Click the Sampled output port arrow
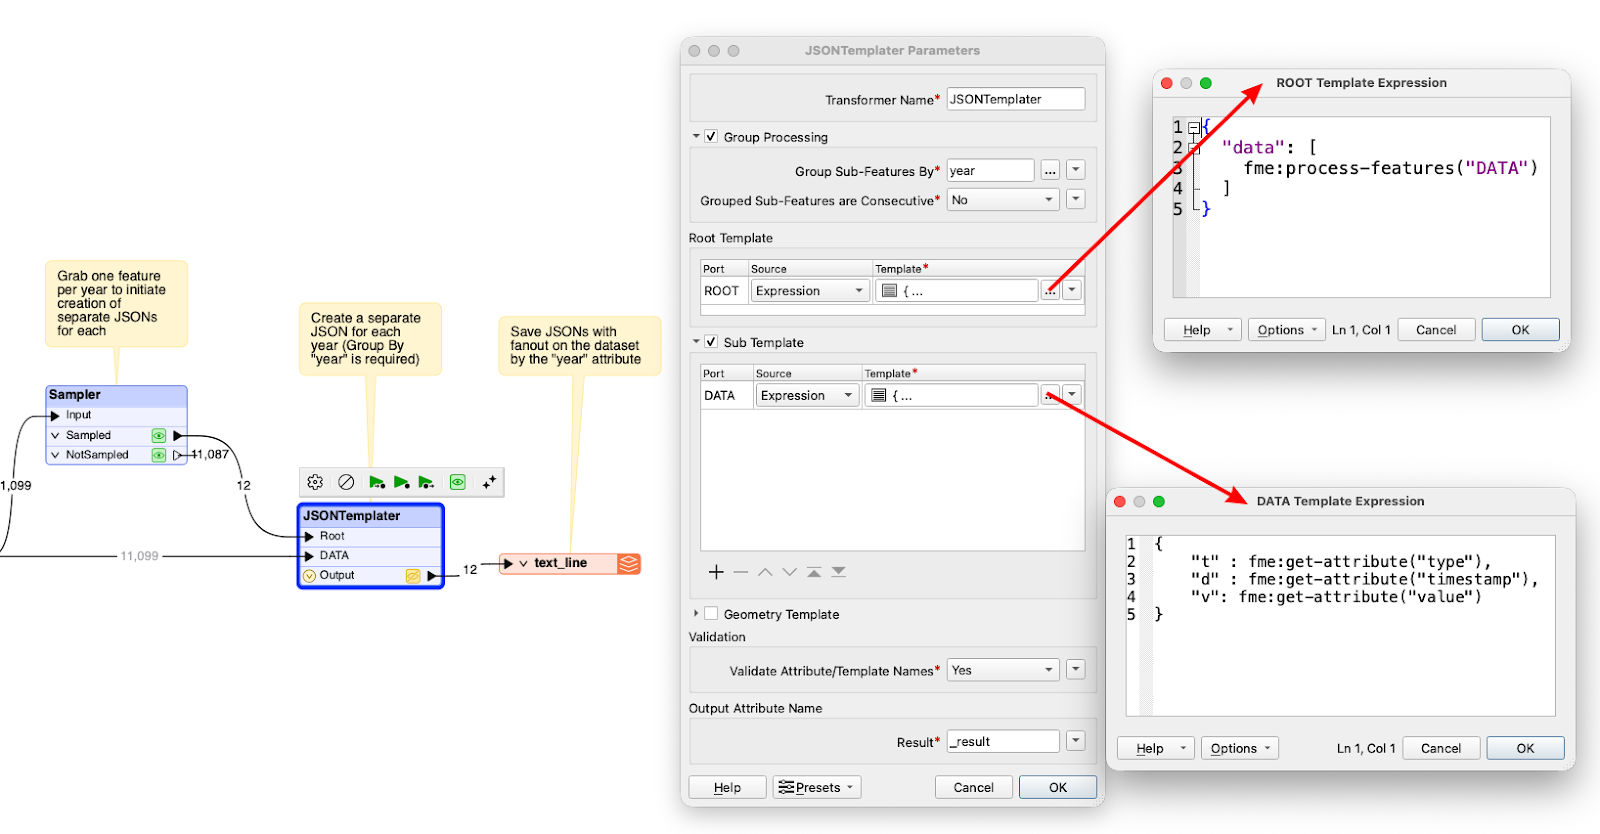The height and width of the screenshot is (834, 1600). [177, 435]
